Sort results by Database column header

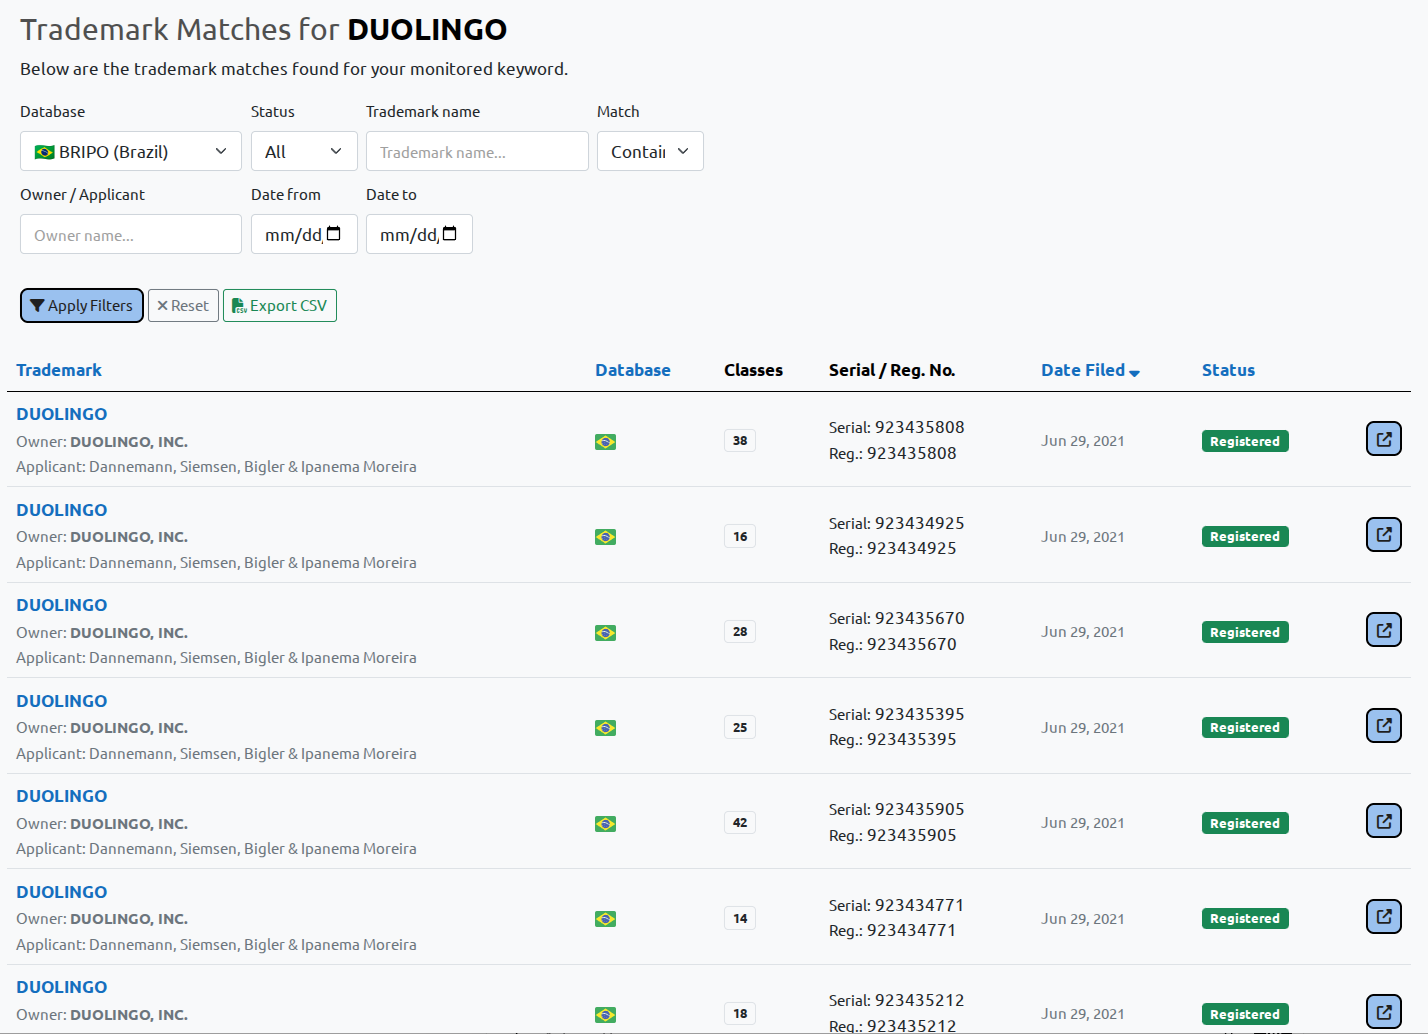(x=632, y=370)
